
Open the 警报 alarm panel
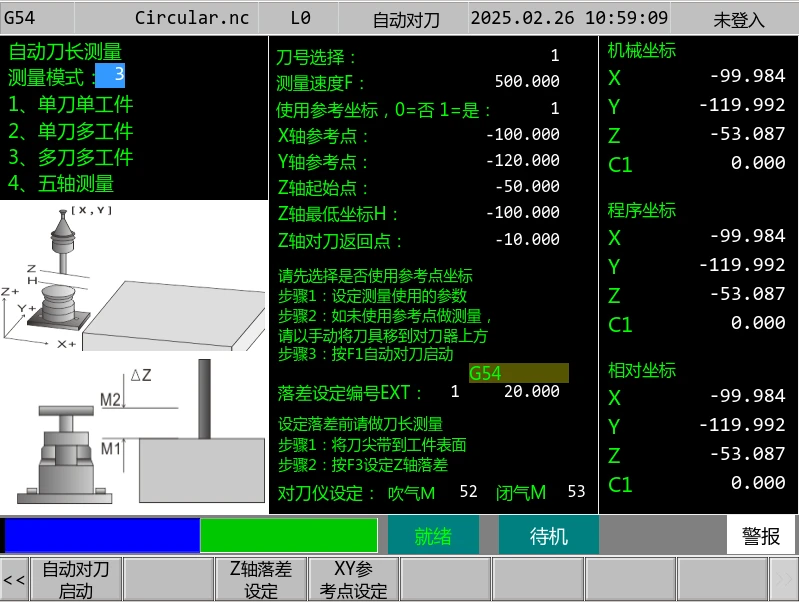(x=761, y=536)
